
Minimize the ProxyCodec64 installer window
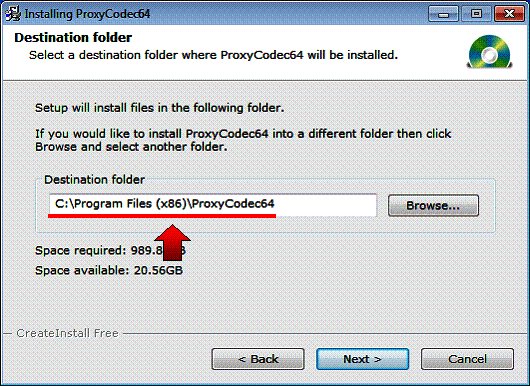(x=443, y=14)
